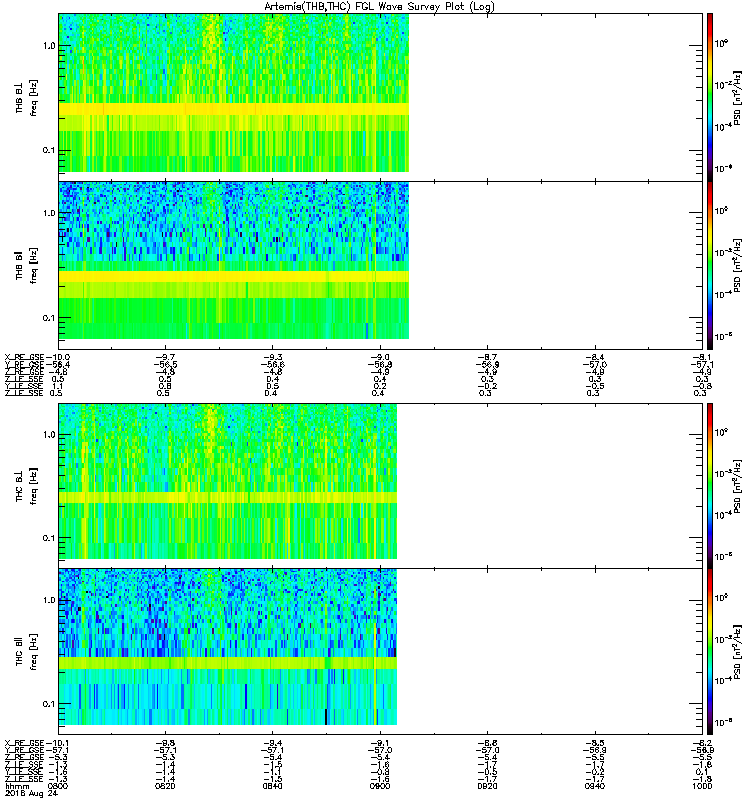The height and width of the screenshot is (800, 750).
Task: Click the -10.0 X_RE_GSE value under THB panels
Action: coord(58,358)
